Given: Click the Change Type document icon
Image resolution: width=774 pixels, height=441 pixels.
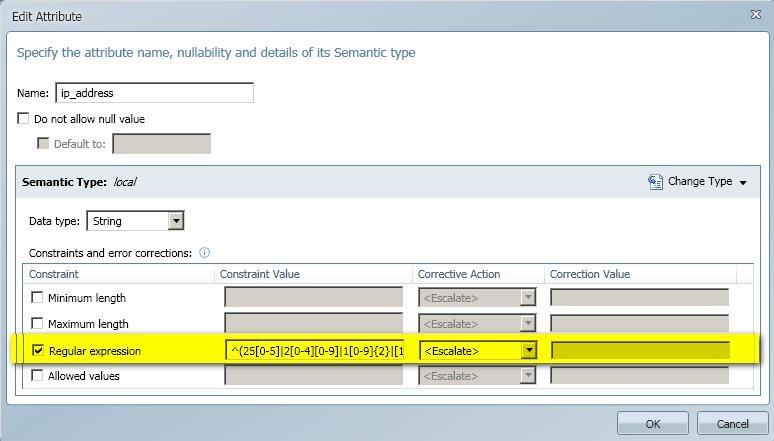Looking at the screenshot, I should 655,182.
